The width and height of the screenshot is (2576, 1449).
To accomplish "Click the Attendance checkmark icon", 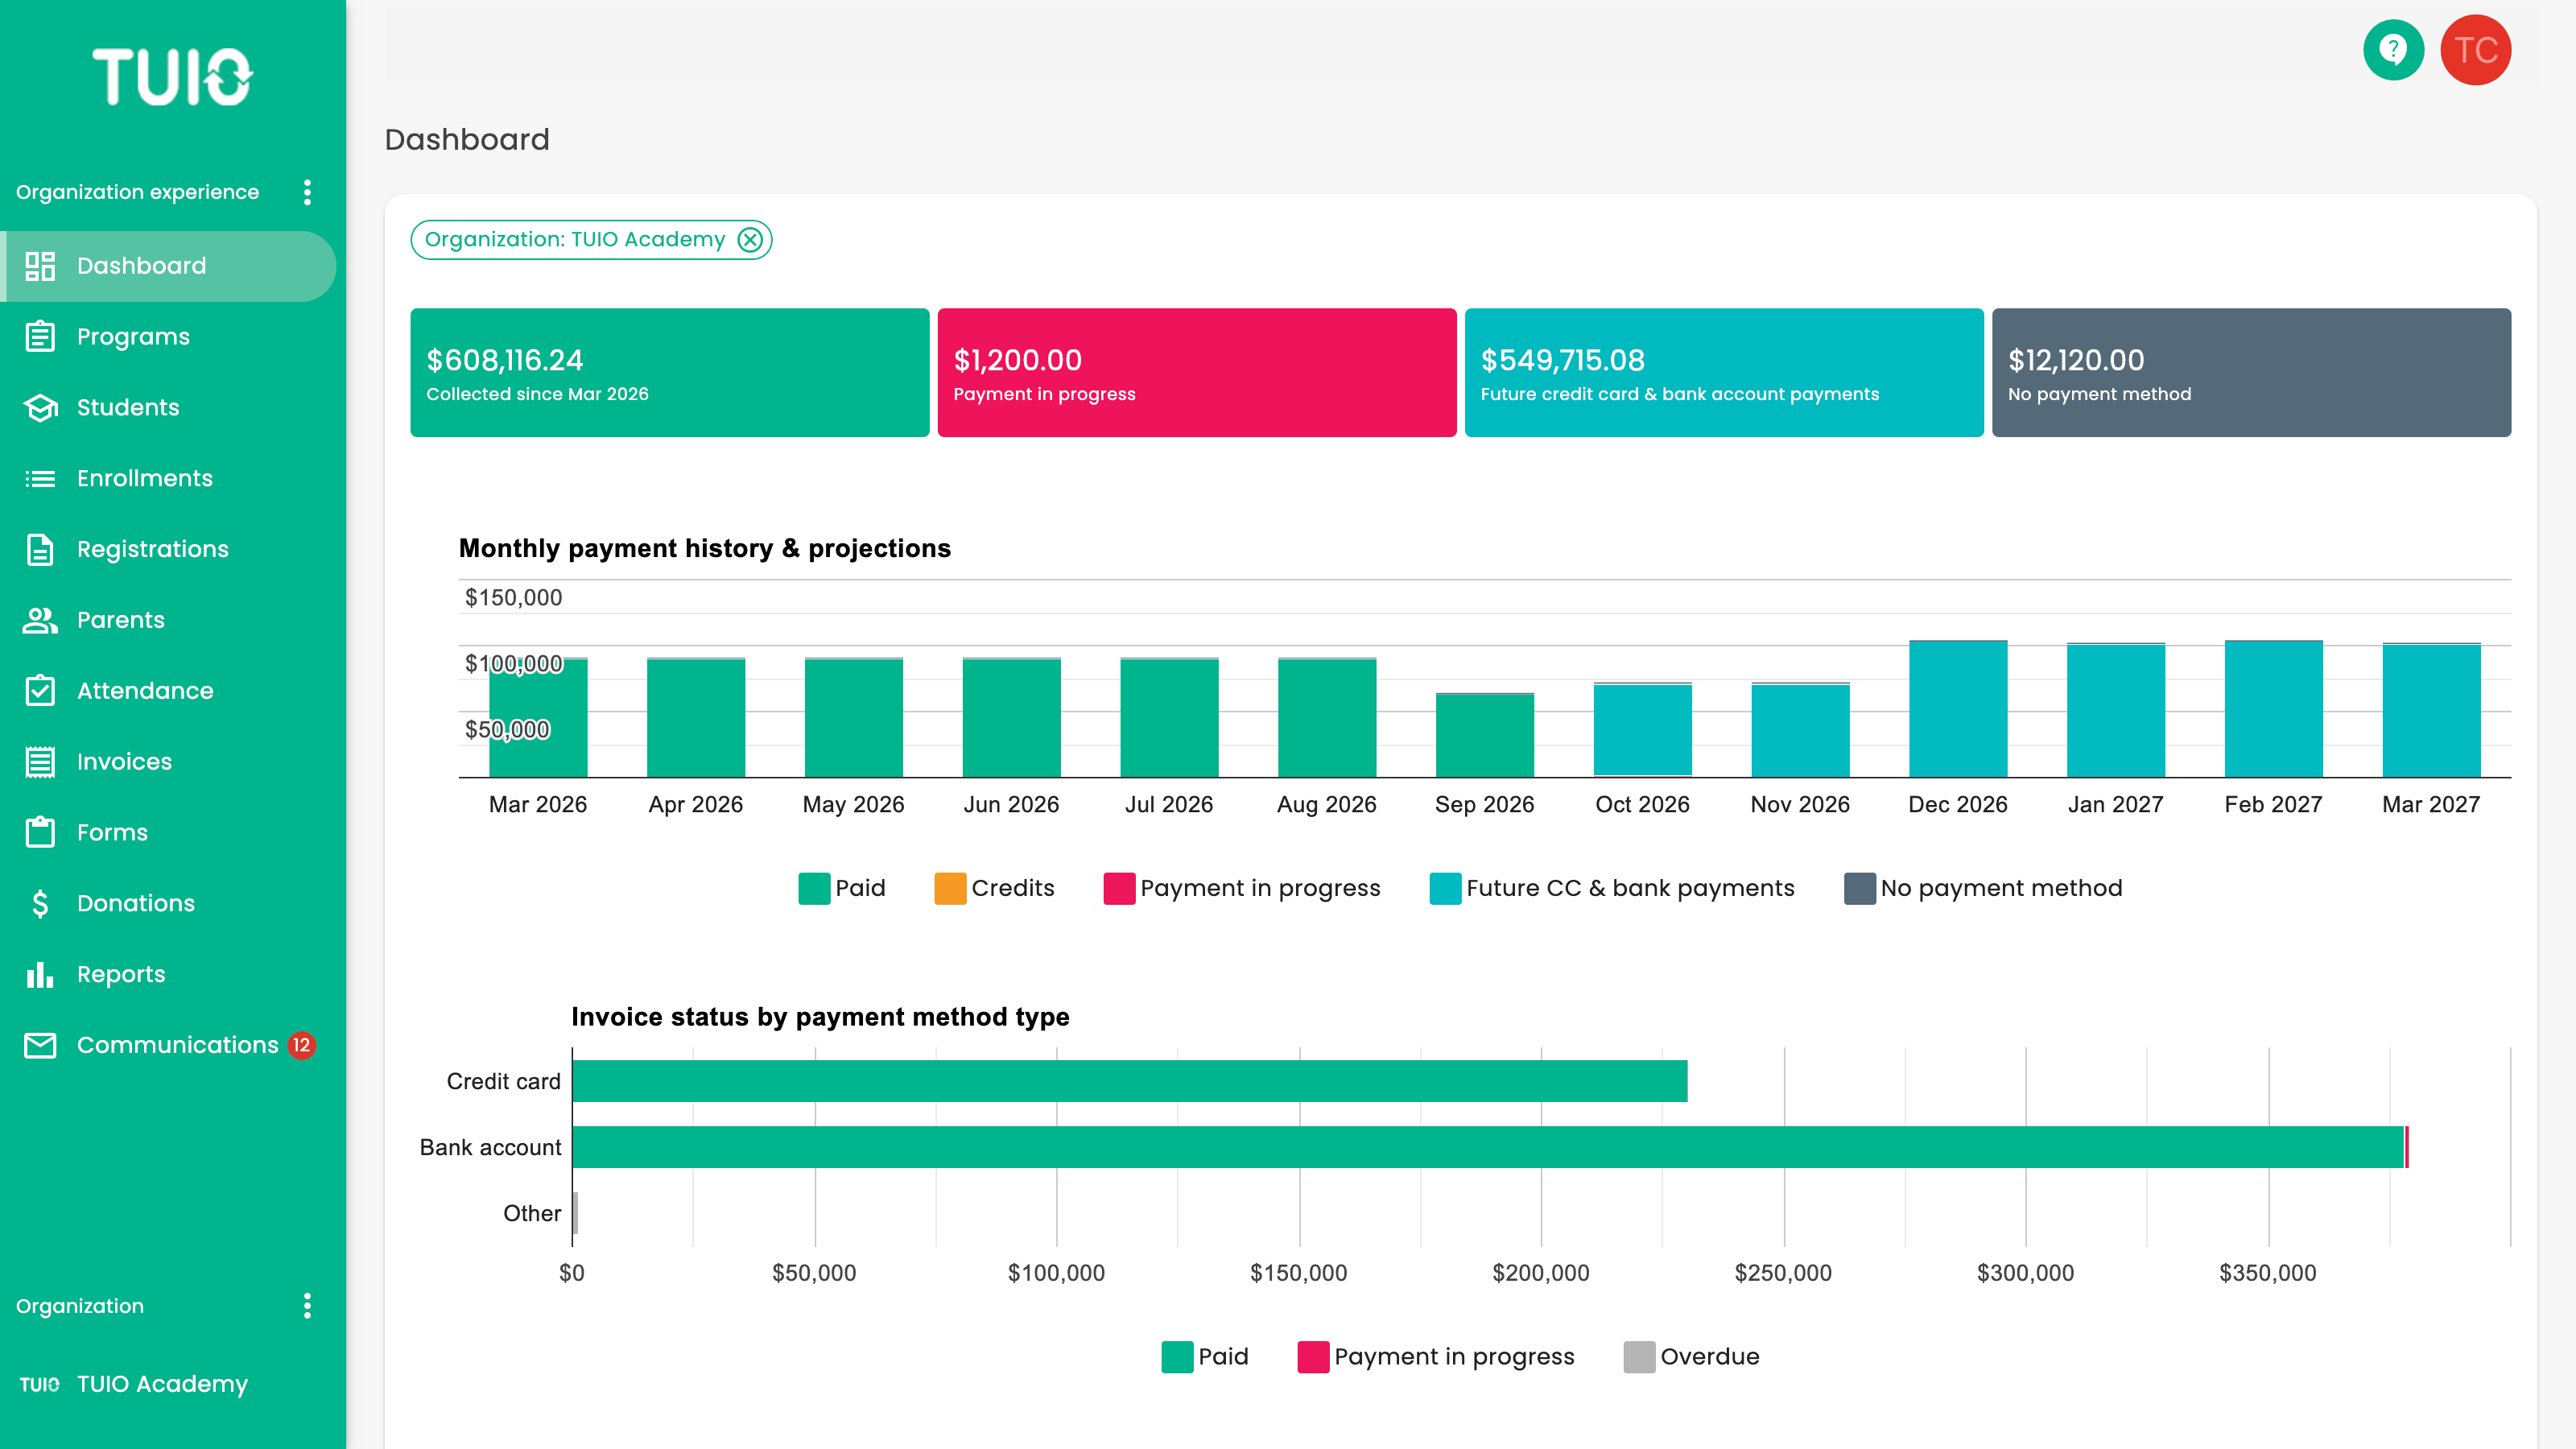I will [x=40, y=691].
